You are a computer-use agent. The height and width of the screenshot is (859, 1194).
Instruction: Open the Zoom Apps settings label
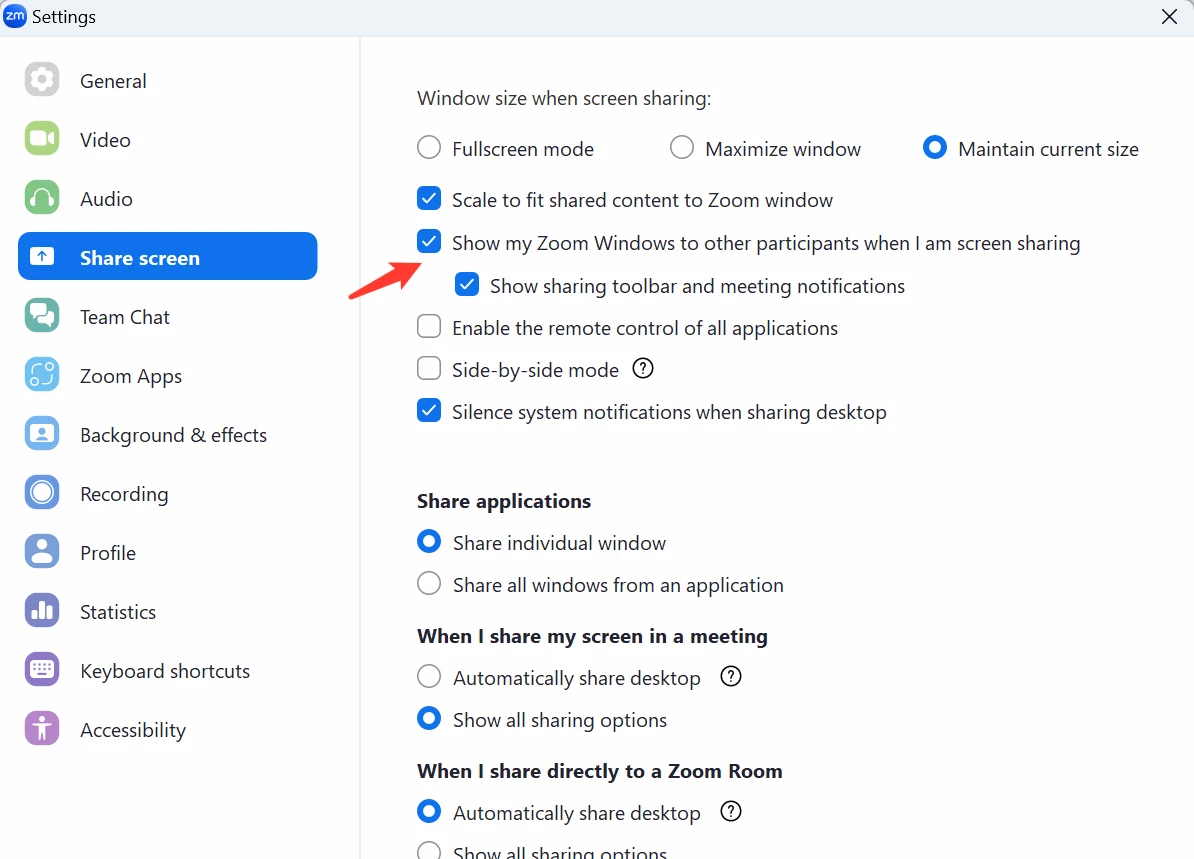[x=131, y=376]
